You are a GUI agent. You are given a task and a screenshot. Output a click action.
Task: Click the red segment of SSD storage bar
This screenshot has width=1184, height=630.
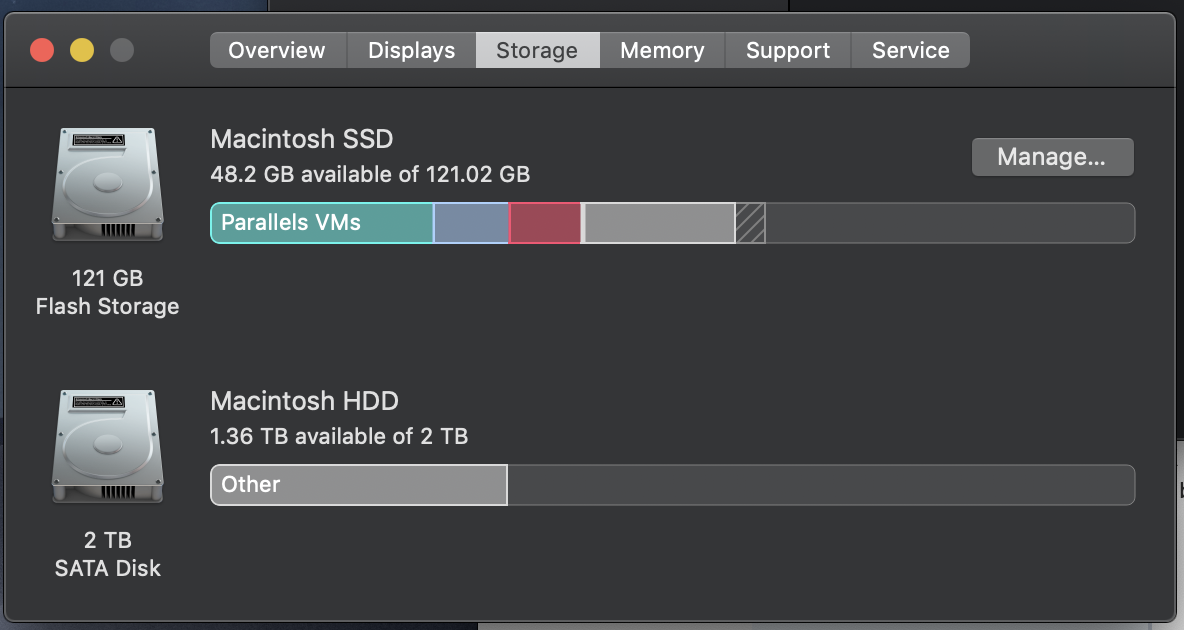click(x=545, y=223)
